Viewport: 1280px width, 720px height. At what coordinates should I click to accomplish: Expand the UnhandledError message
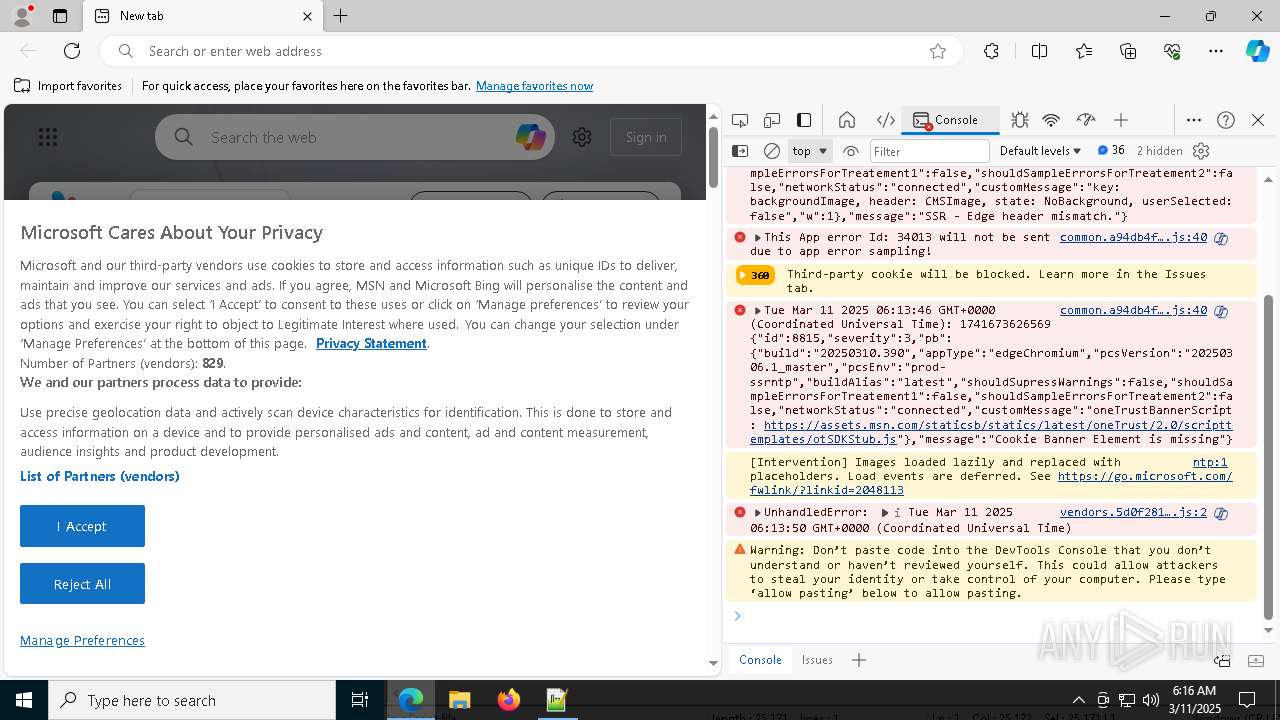coord(757,513)
